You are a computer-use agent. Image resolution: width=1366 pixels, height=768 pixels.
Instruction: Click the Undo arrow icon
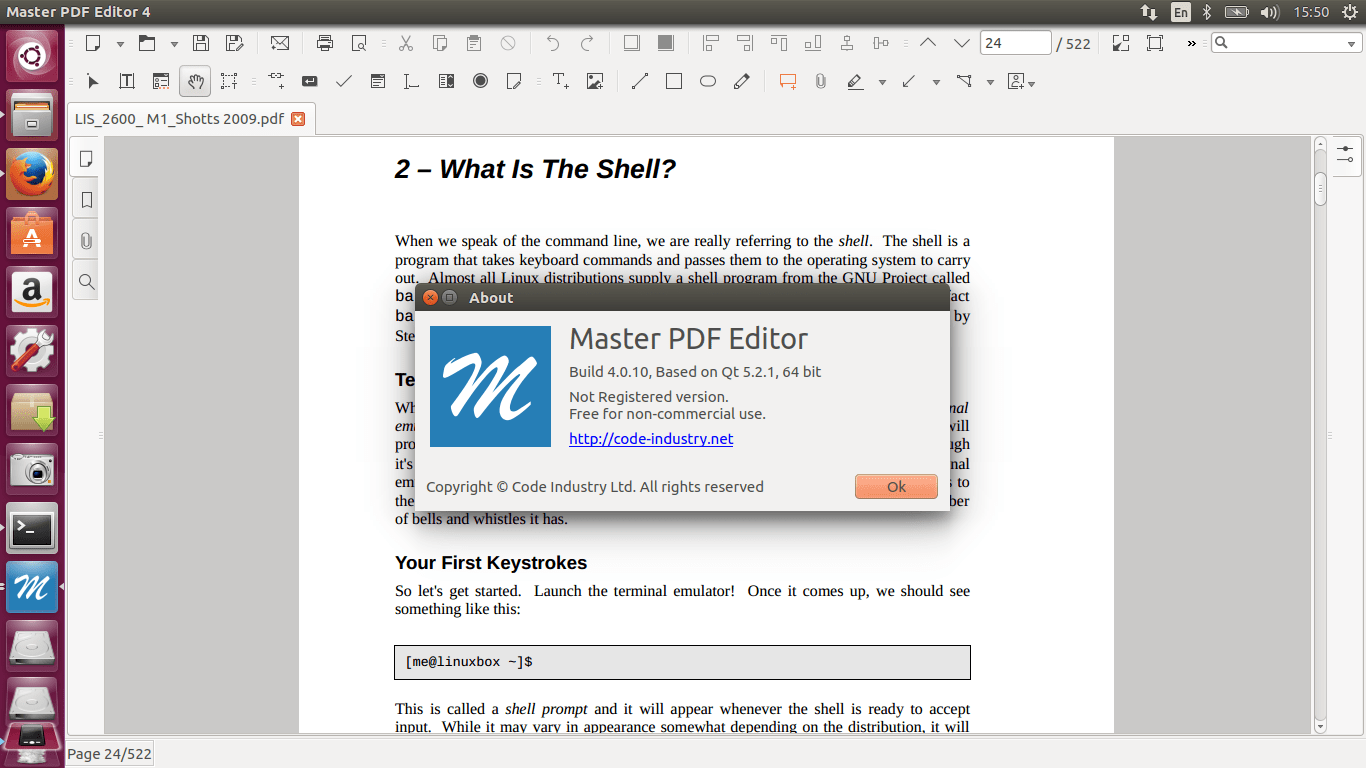pos(553,43)
